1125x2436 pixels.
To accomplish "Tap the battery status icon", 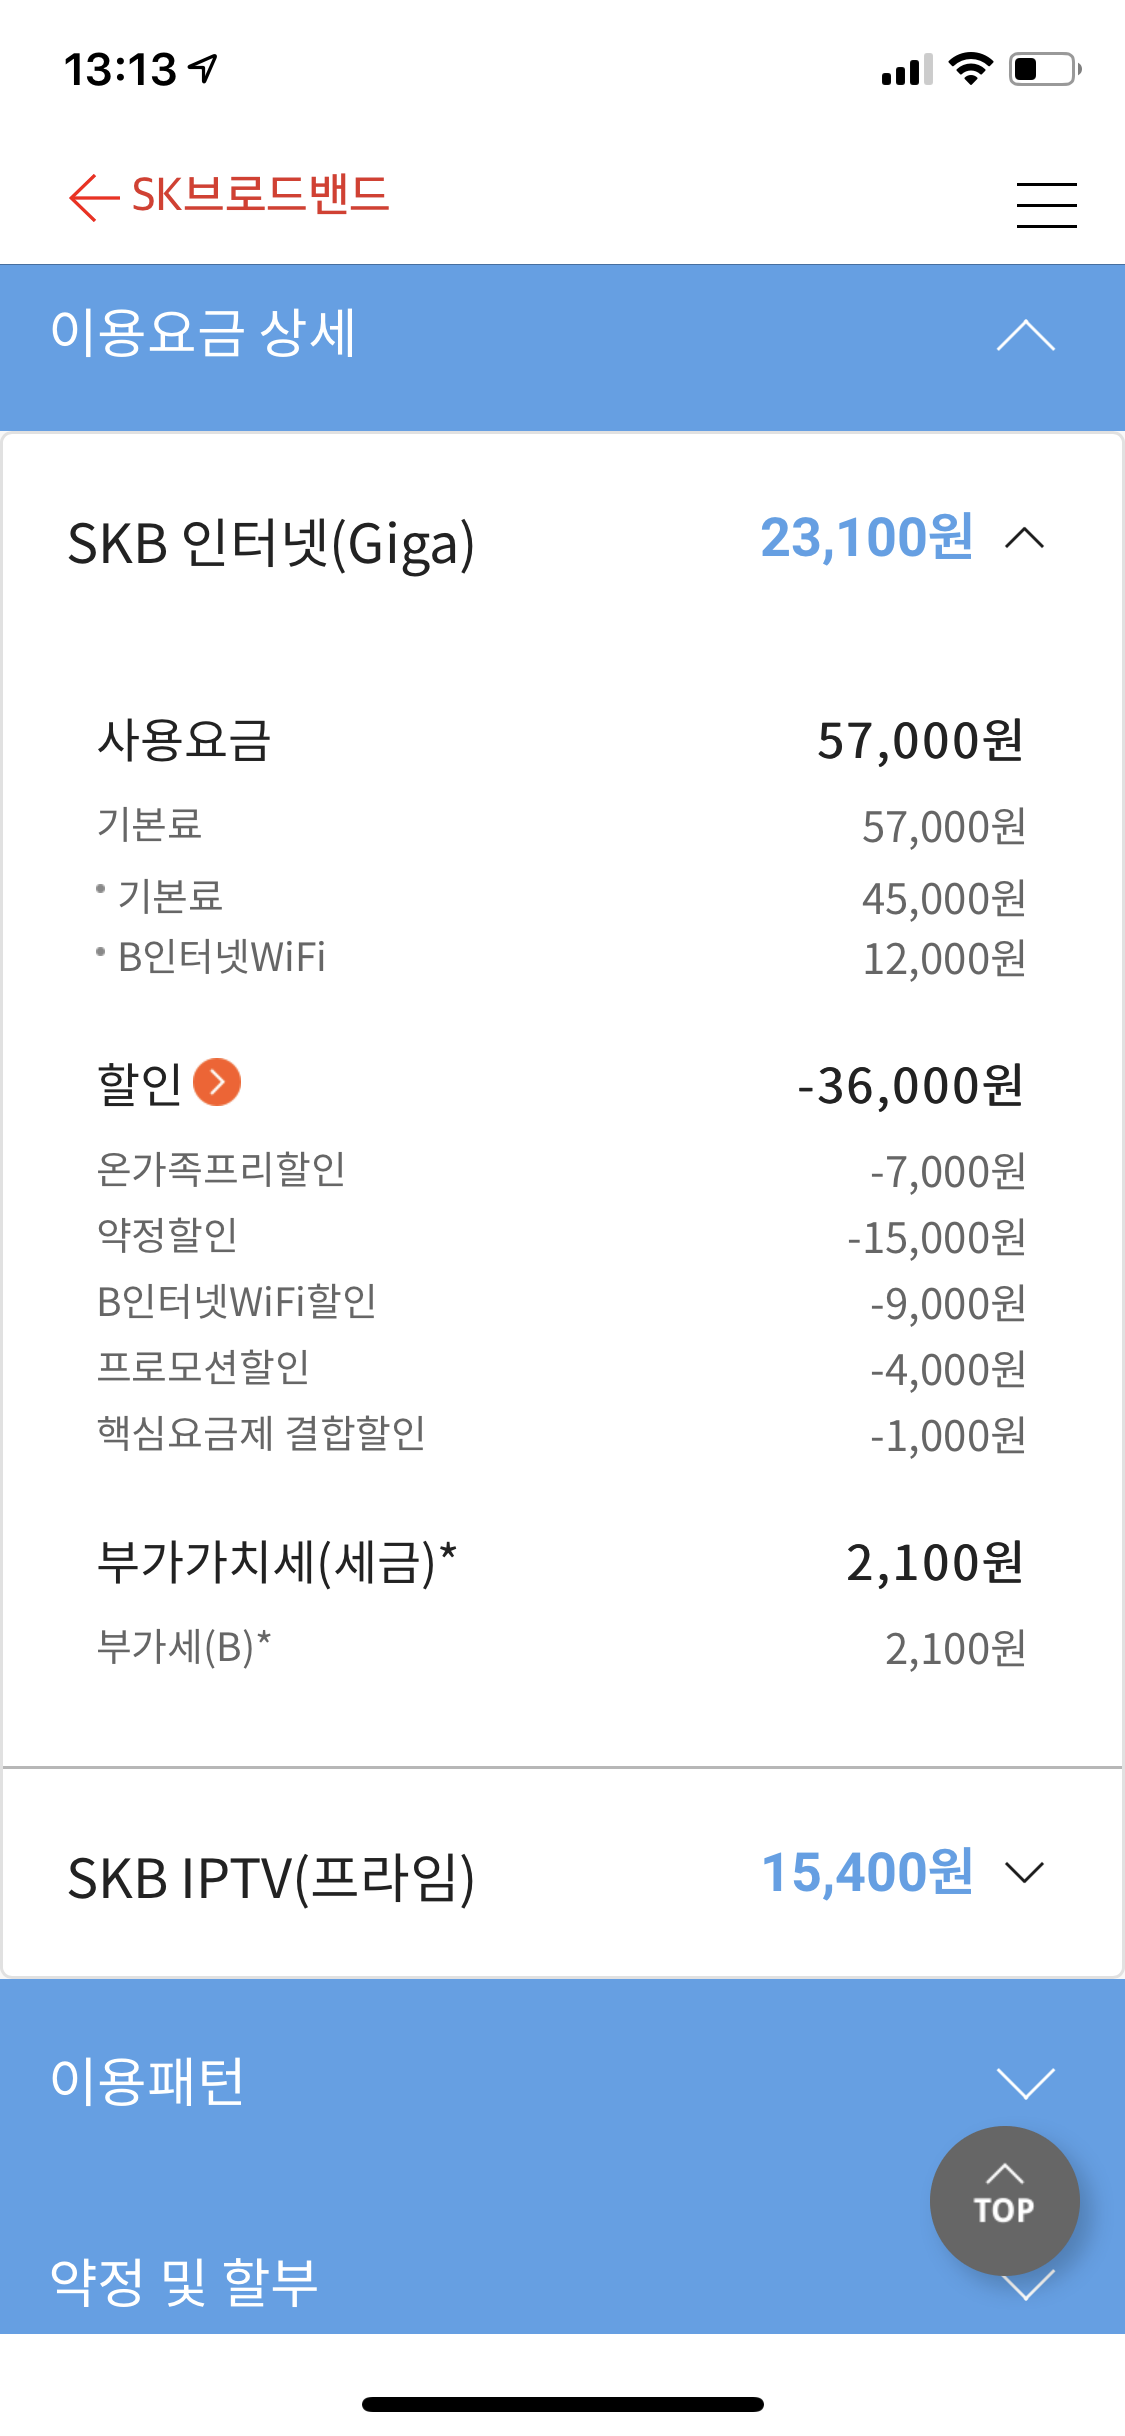I will [1044, 70].
